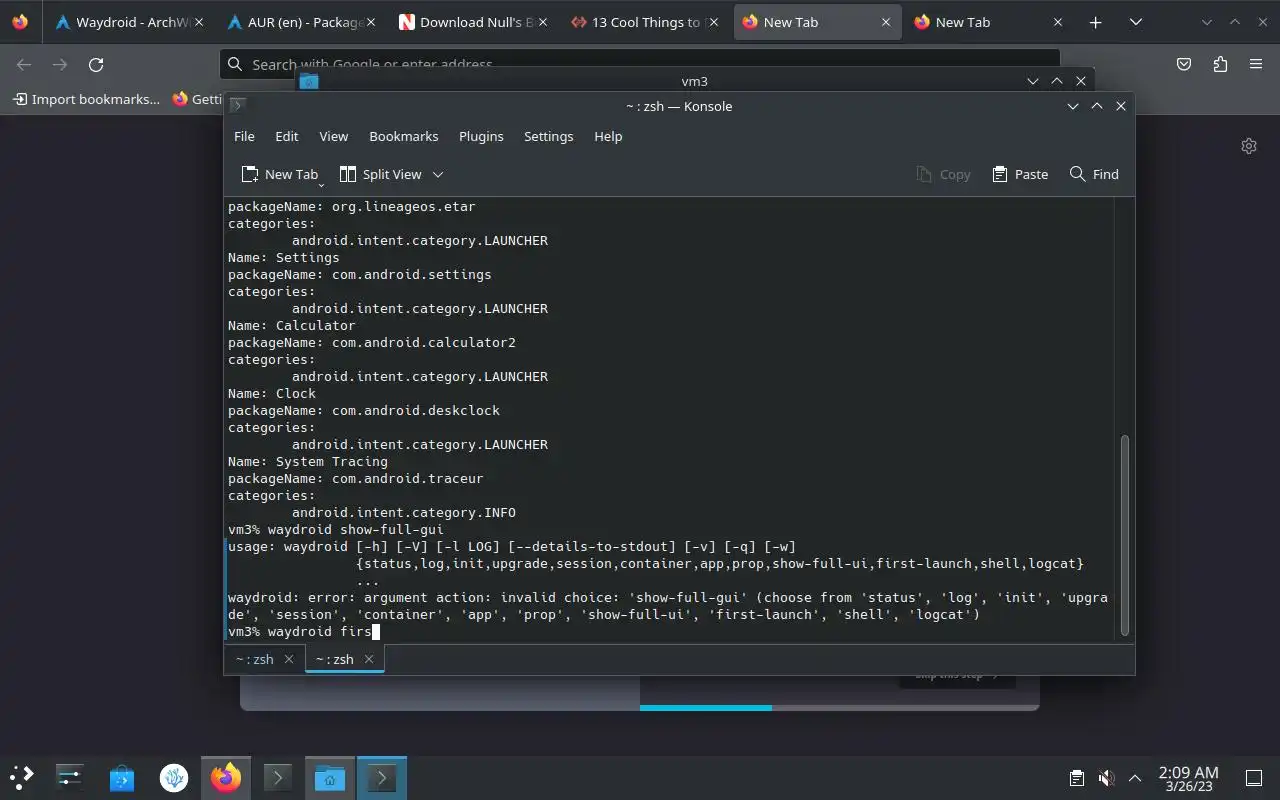This screenshot has height=800, width=1280.
Task: Open Firefox hamburger application menu
Action: (1256, 64)
